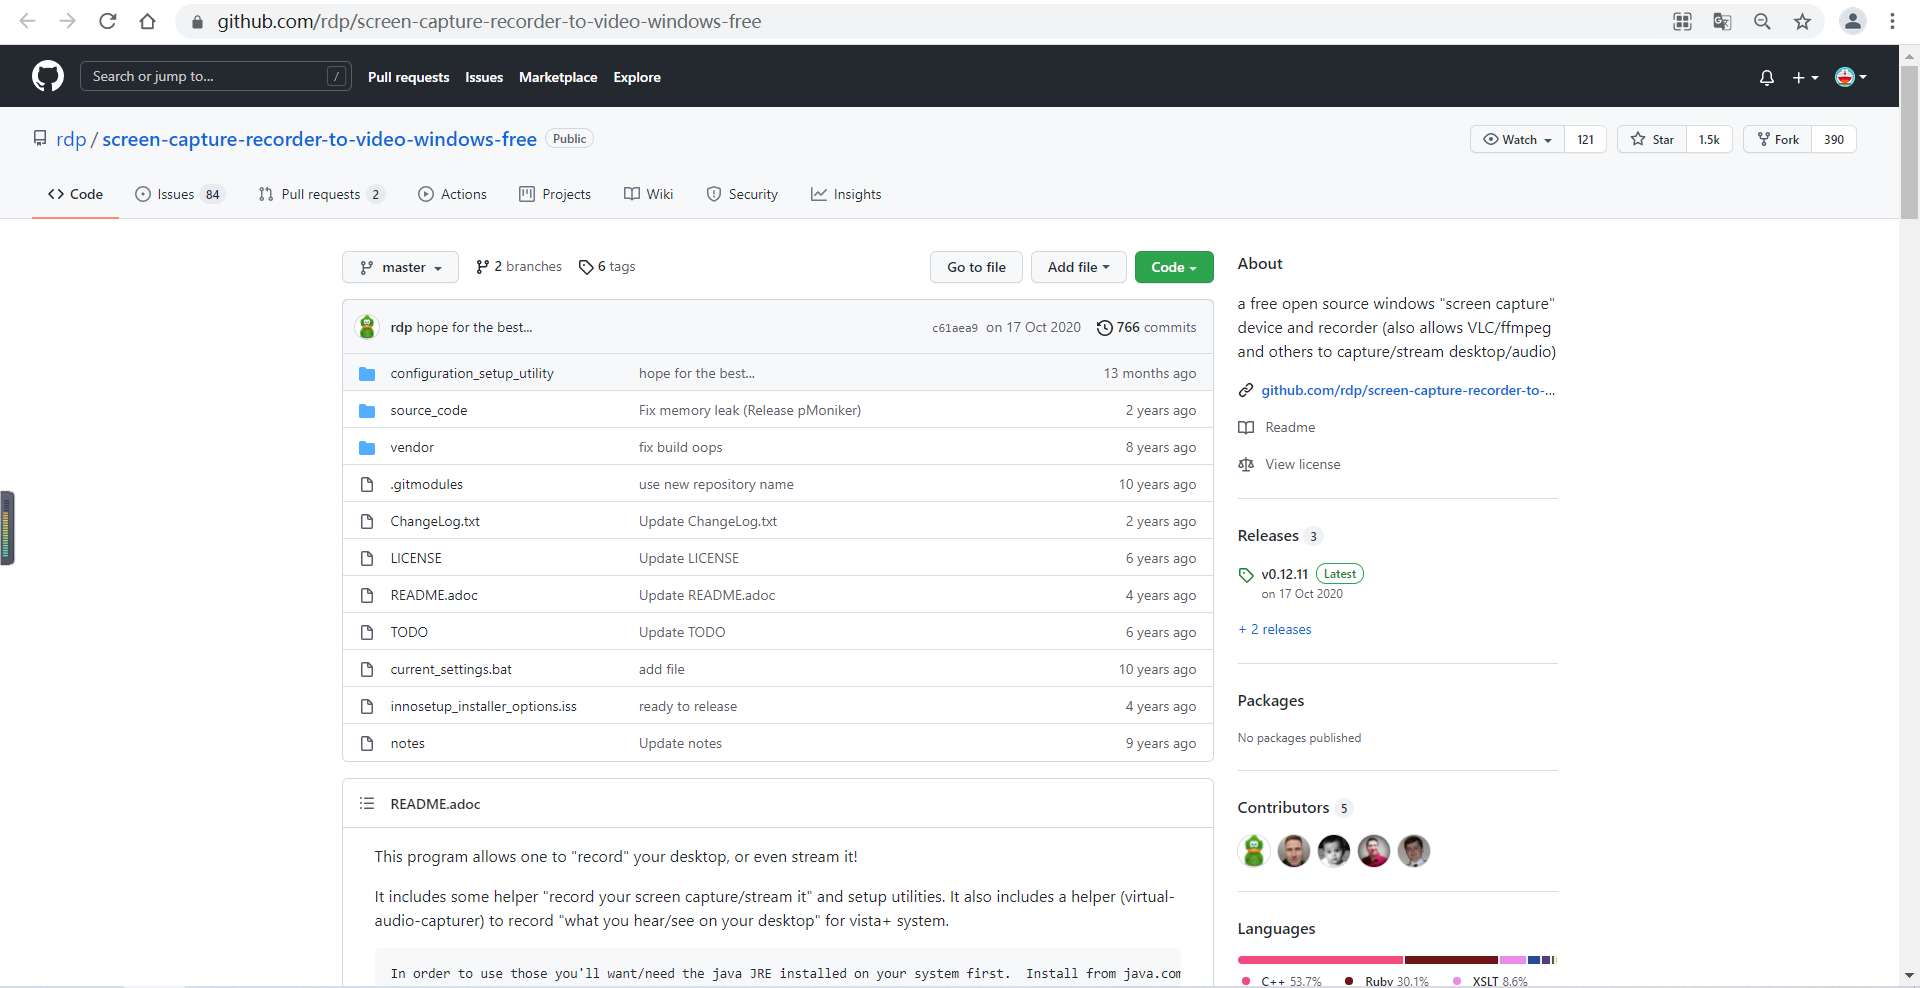Viewport: 1920px width, 988px height.
Task: Switch to the Code tab
Action: (75, 194)
